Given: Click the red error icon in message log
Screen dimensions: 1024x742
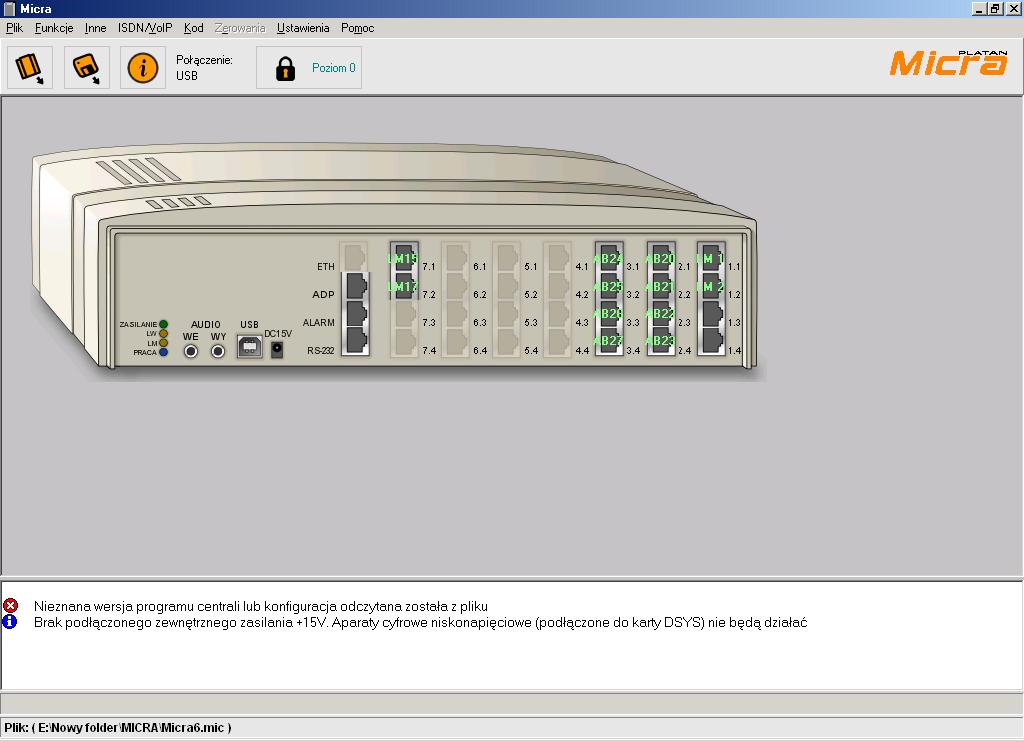Looking at the screenshot, I should [10, 605].
